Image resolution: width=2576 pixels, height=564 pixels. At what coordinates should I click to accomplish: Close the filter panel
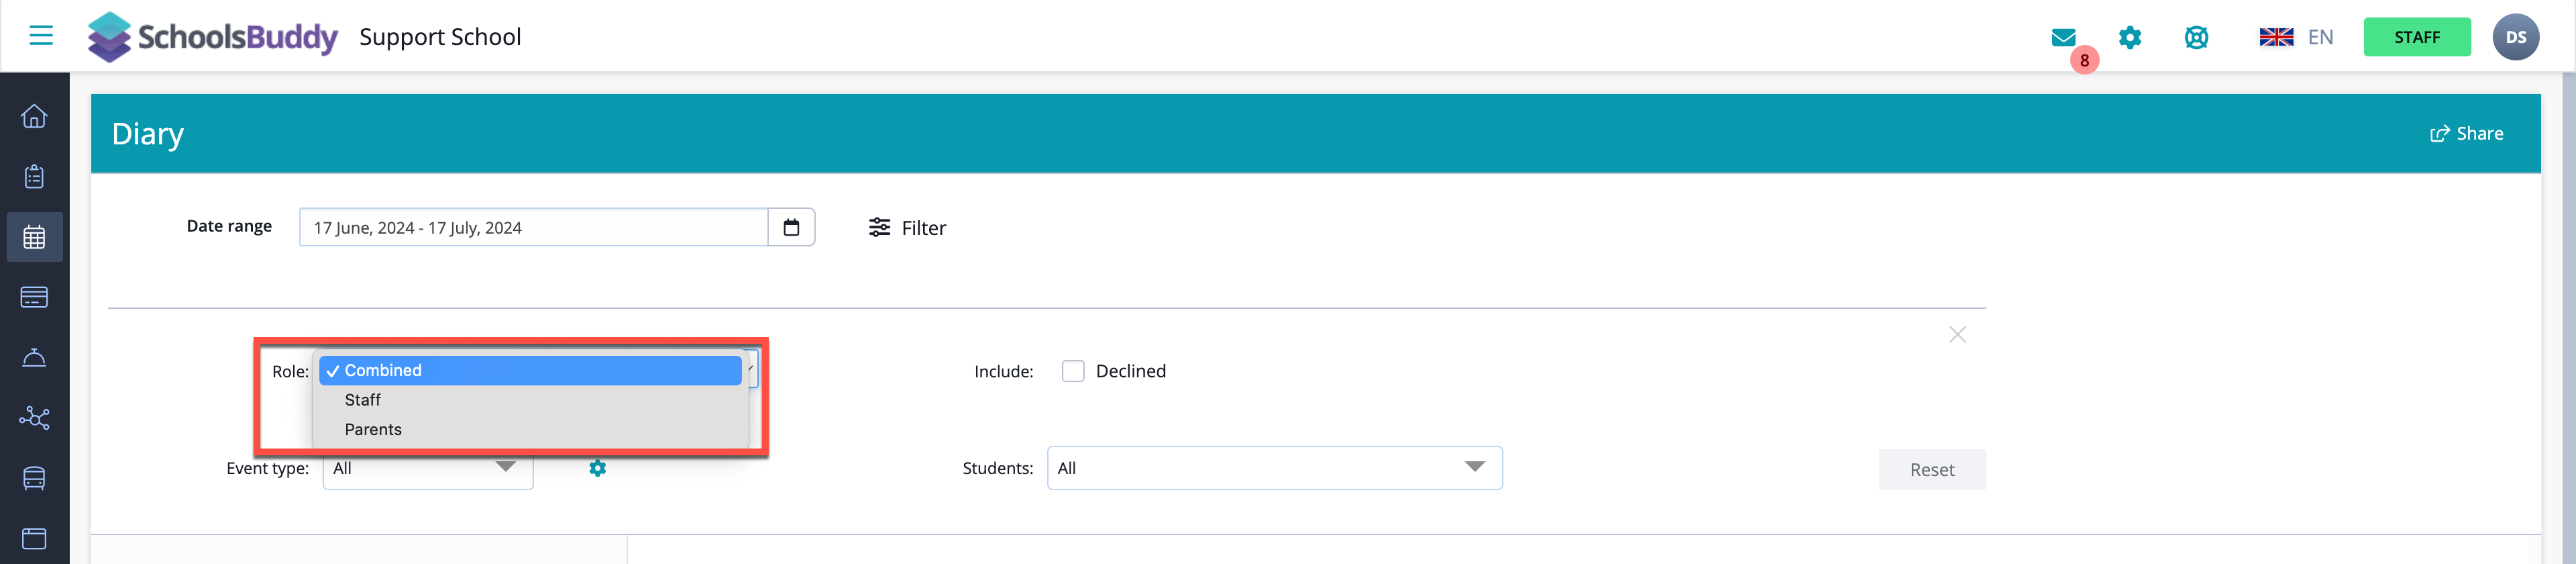tap(1957, 335)
